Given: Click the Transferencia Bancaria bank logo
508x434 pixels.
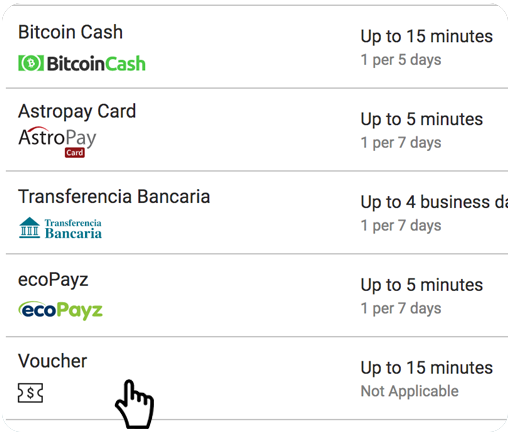Looking at the screenshot, I should coord(60,228).
